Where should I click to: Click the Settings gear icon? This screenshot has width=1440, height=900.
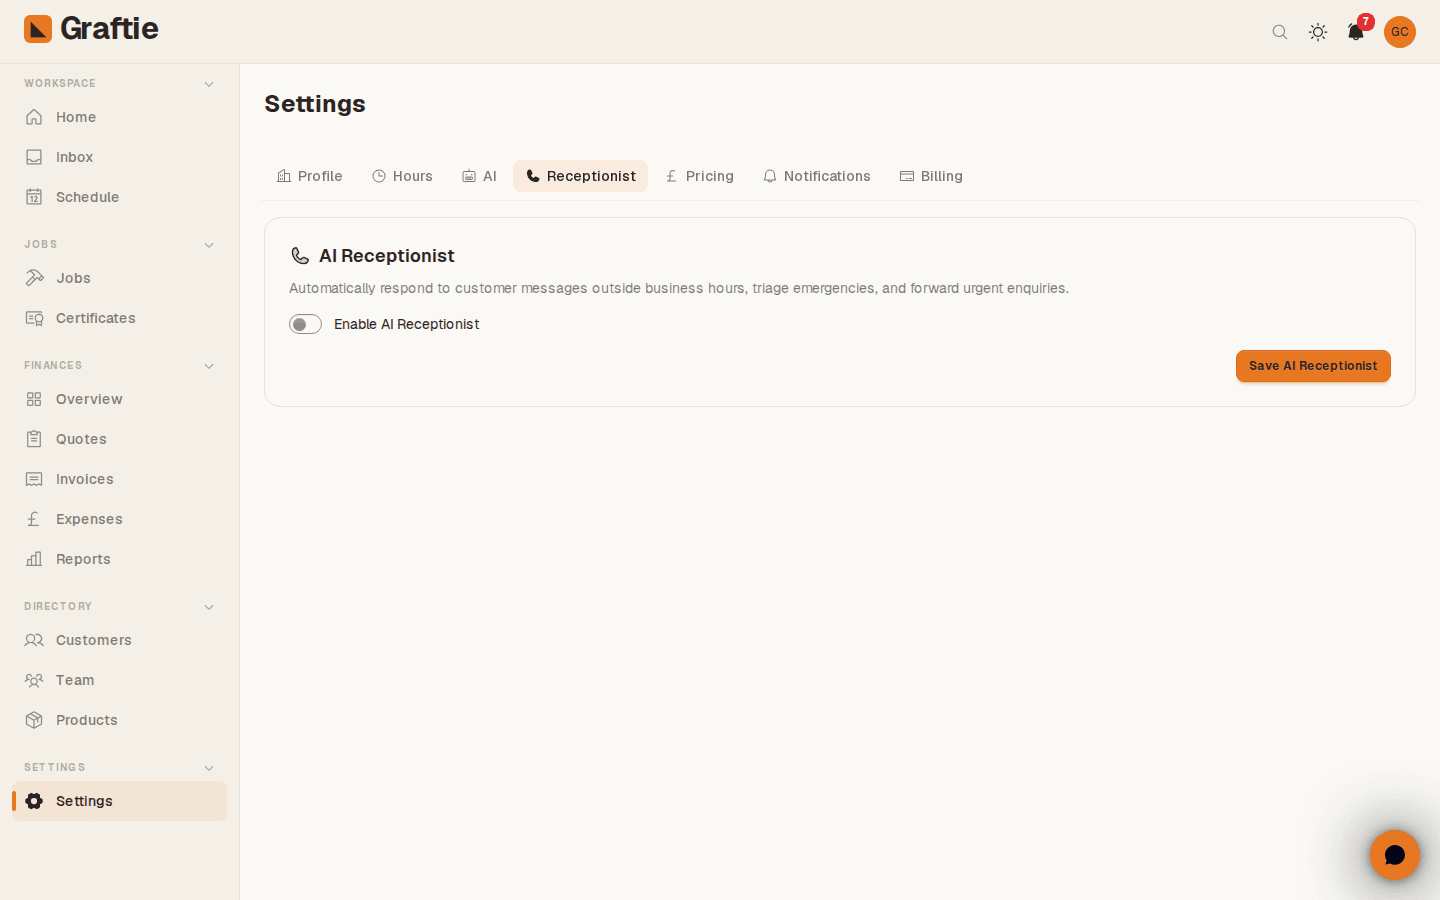[x=34, y=801]
